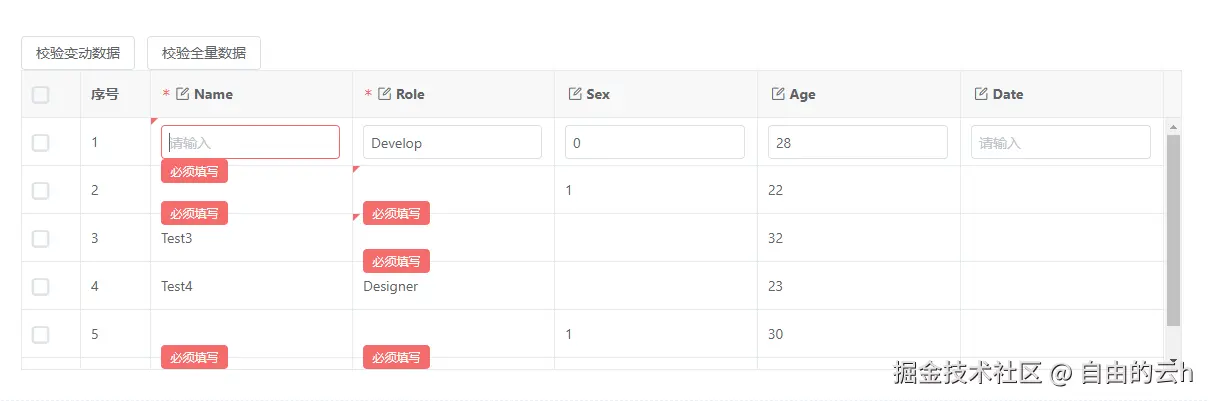Click the Test3 name cell
The image size is (1209, 401).
(x=177, y=239)
